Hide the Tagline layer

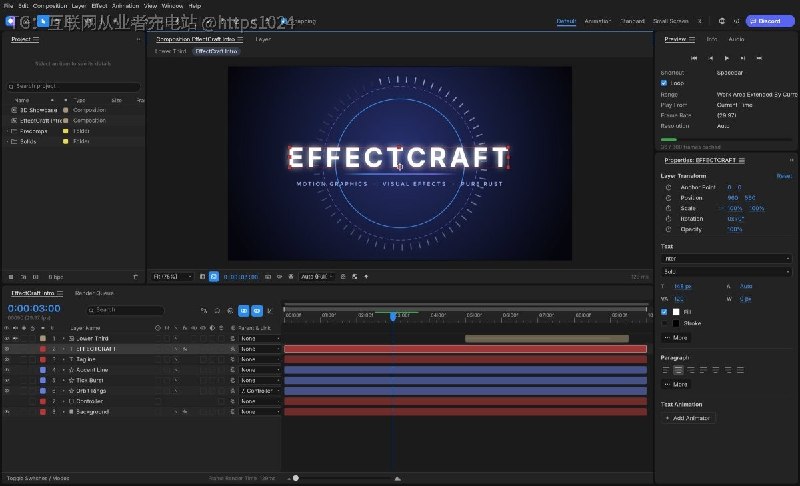[x=7, y=360]
